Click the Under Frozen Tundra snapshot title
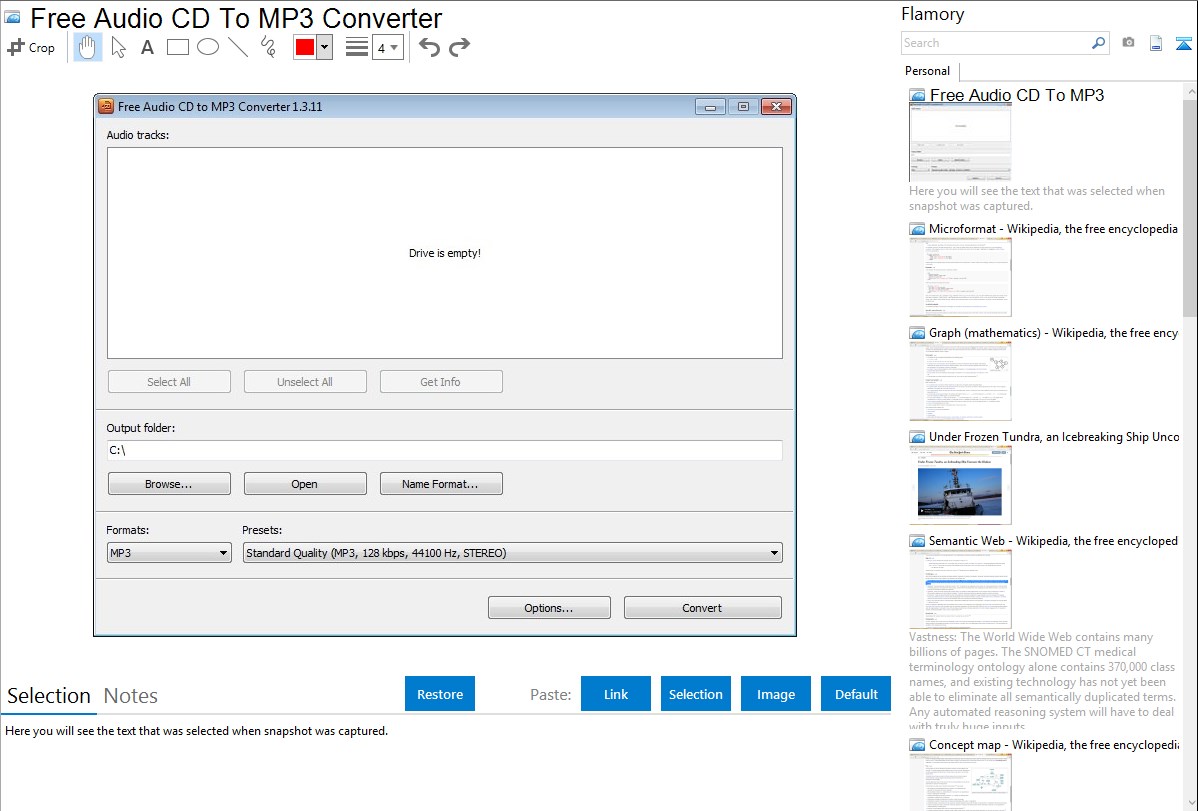 point(1054,436)
